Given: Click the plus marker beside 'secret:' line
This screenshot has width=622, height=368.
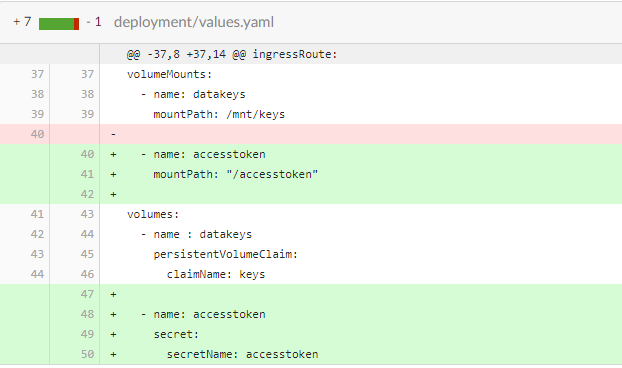Looking at the screenshot, I should (x=113, y=334).
